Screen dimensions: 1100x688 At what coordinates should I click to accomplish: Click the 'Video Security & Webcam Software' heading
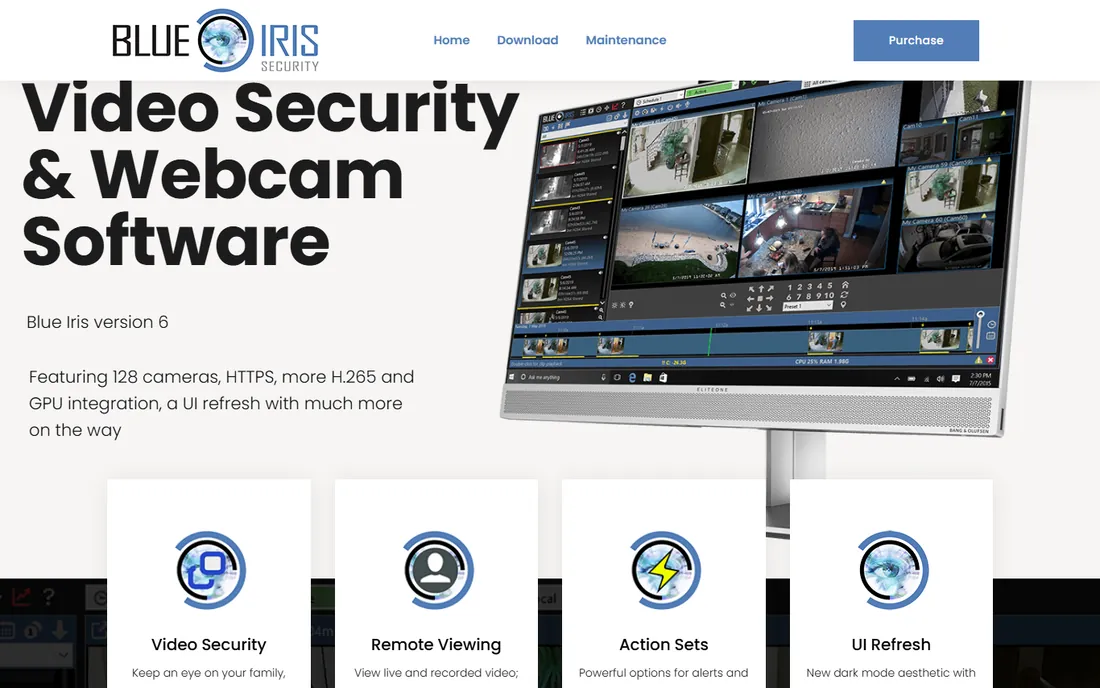tap(270, 175)
